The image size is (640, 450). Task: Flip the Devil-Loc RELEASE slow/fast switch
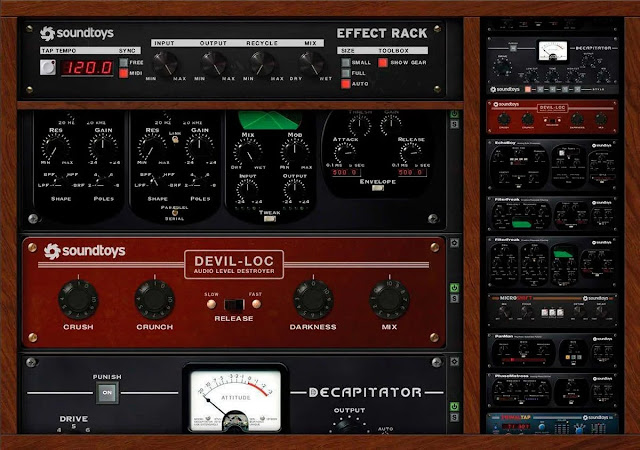point(234,304)
